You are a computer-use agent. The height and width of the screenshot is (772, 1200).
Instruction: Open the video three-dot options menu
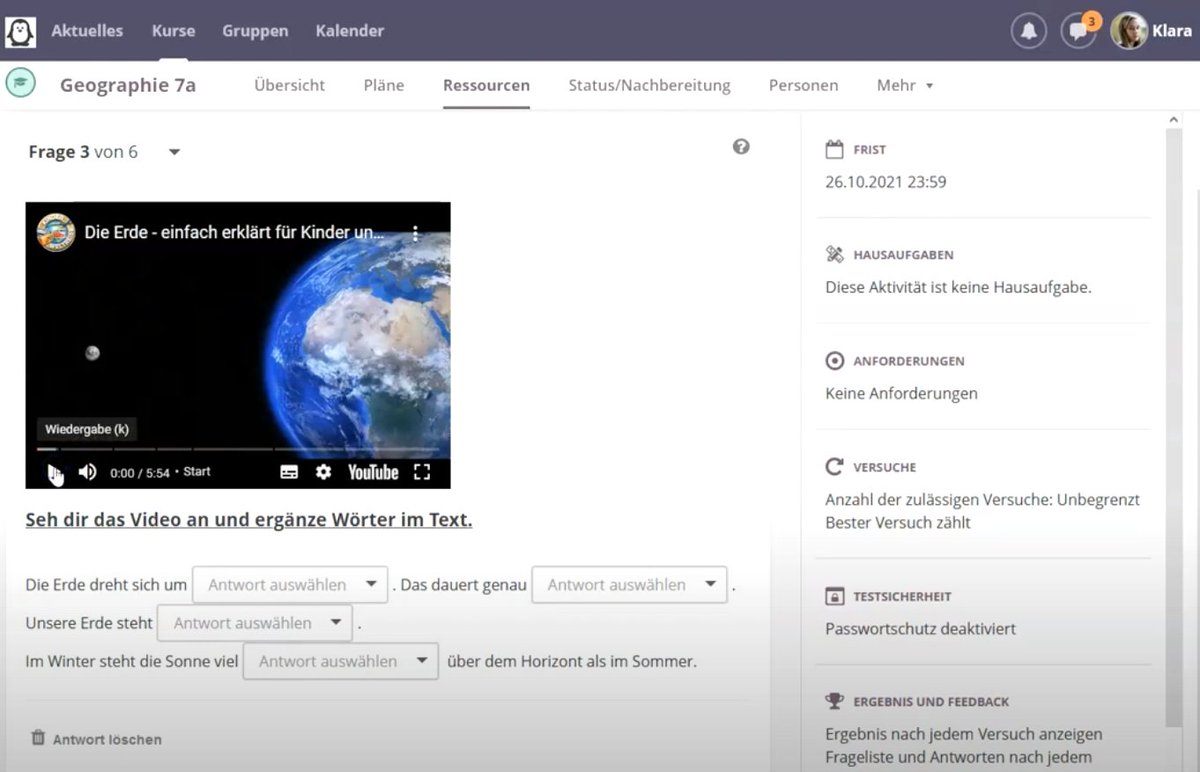point(416,232)
